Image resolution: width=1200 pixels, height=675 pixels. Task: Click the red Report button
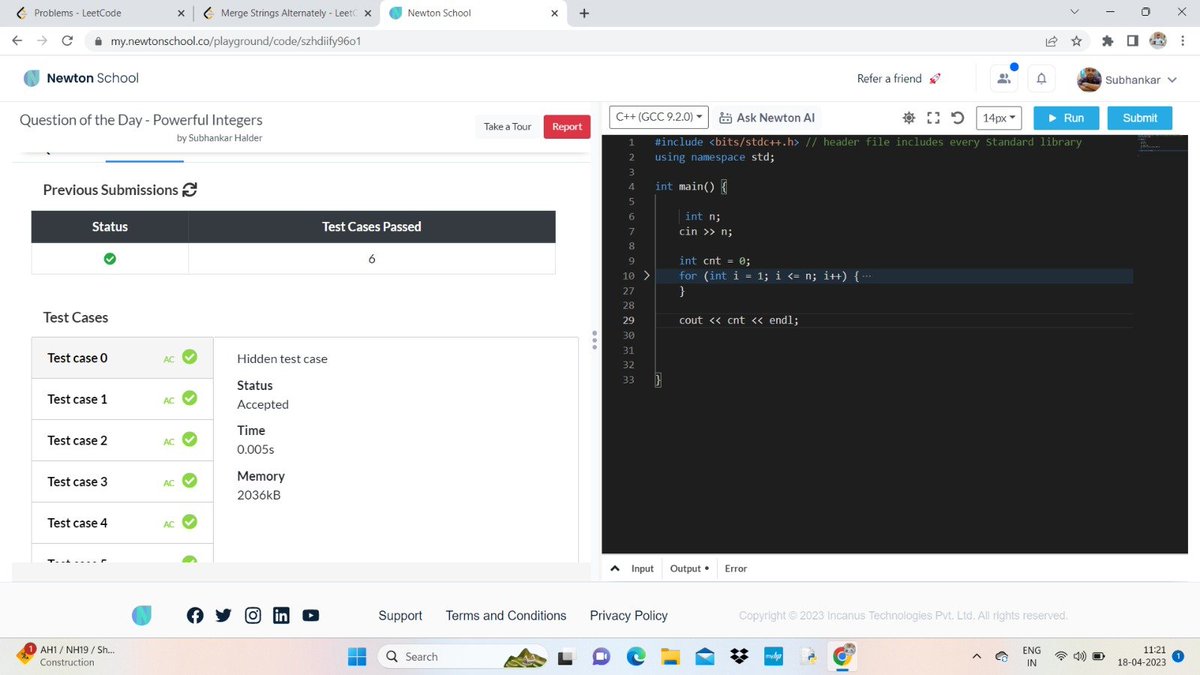click(567, 127)
